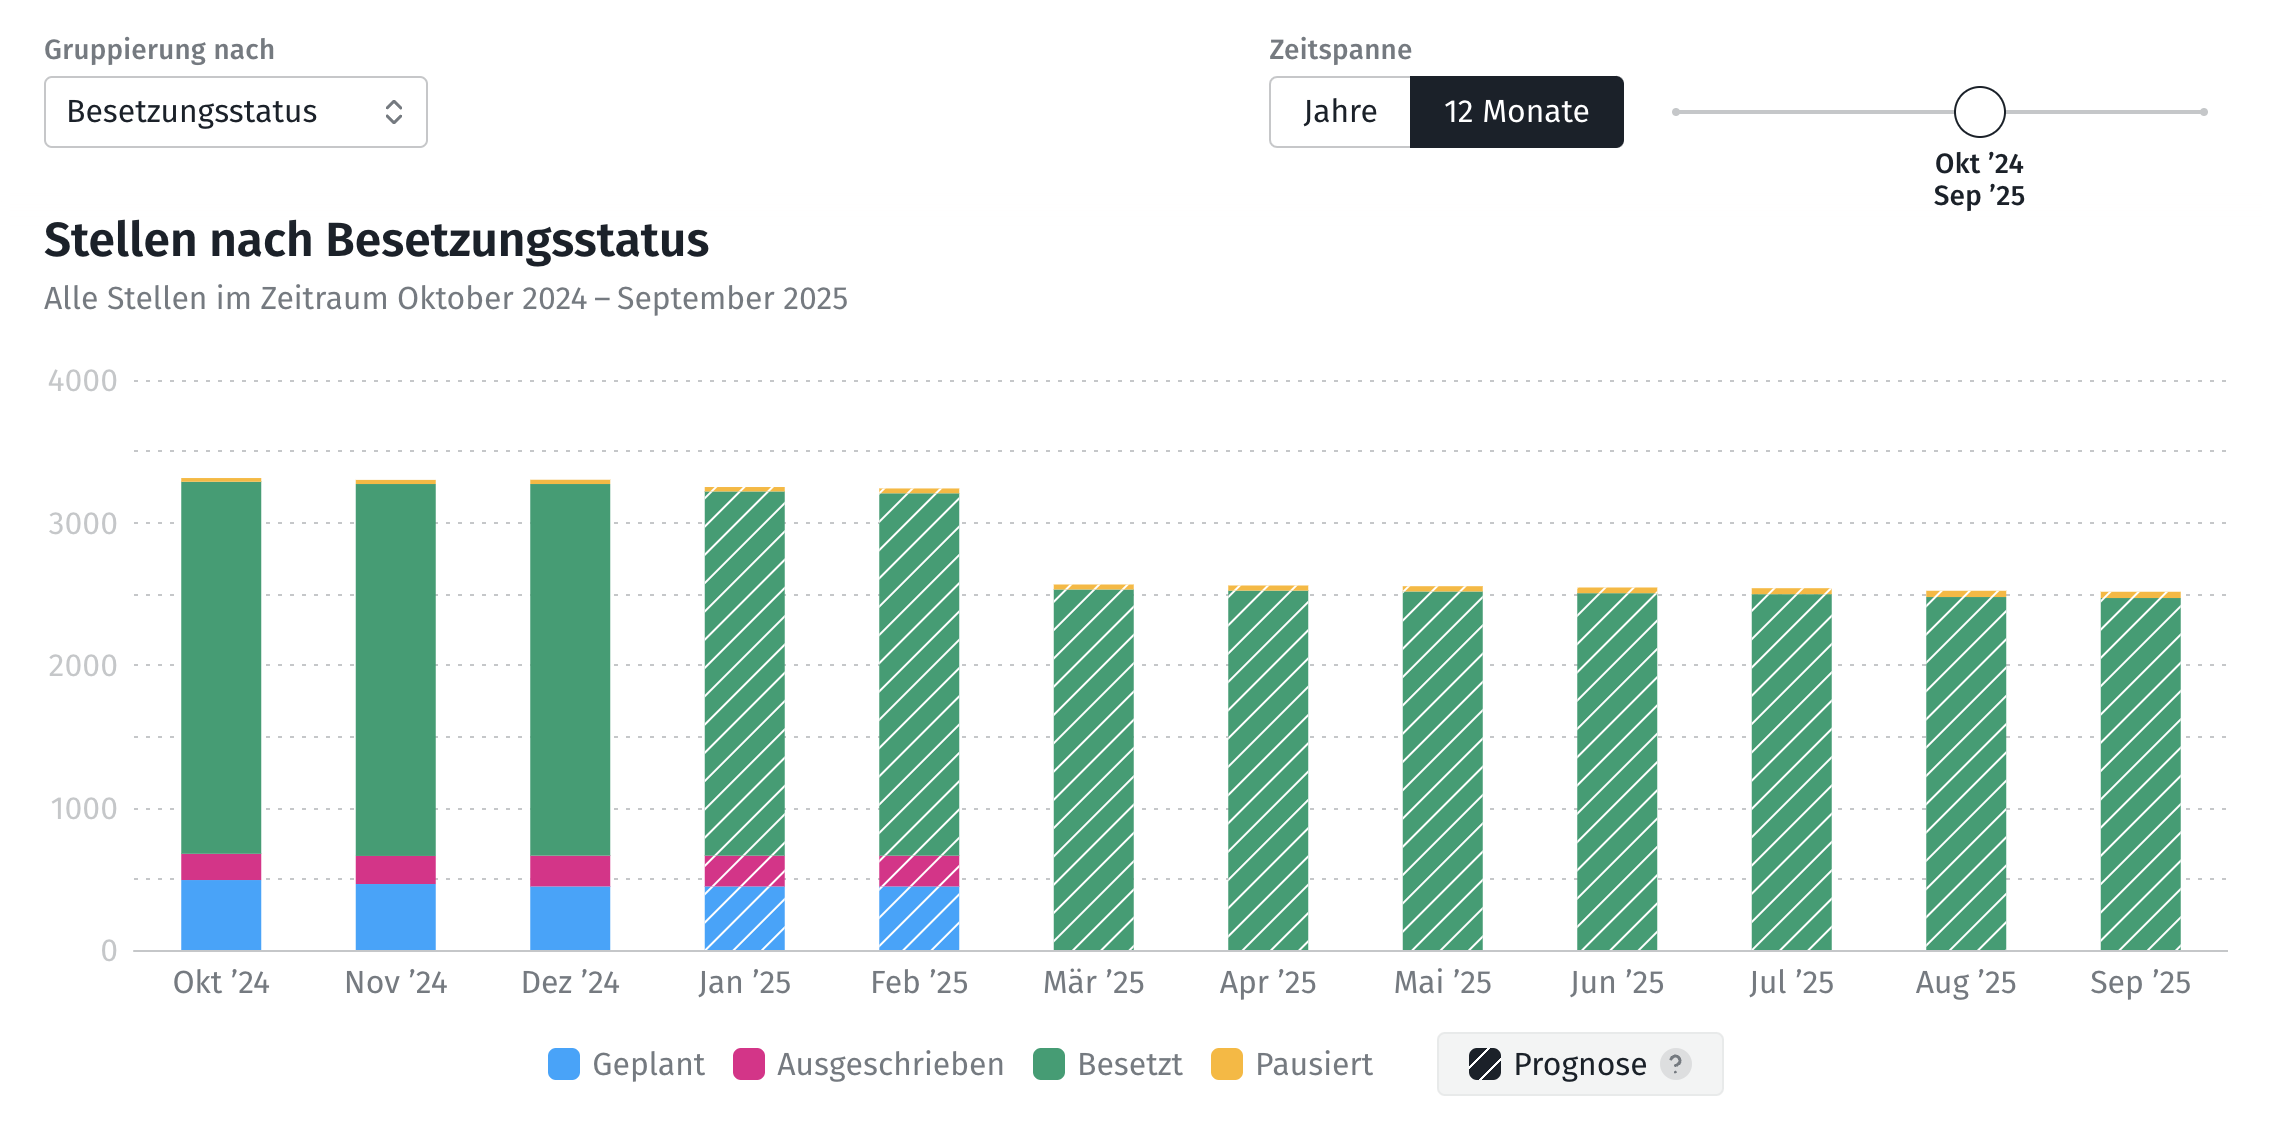Click the Okt '24 green bar segment

click(x=221, y=667)
